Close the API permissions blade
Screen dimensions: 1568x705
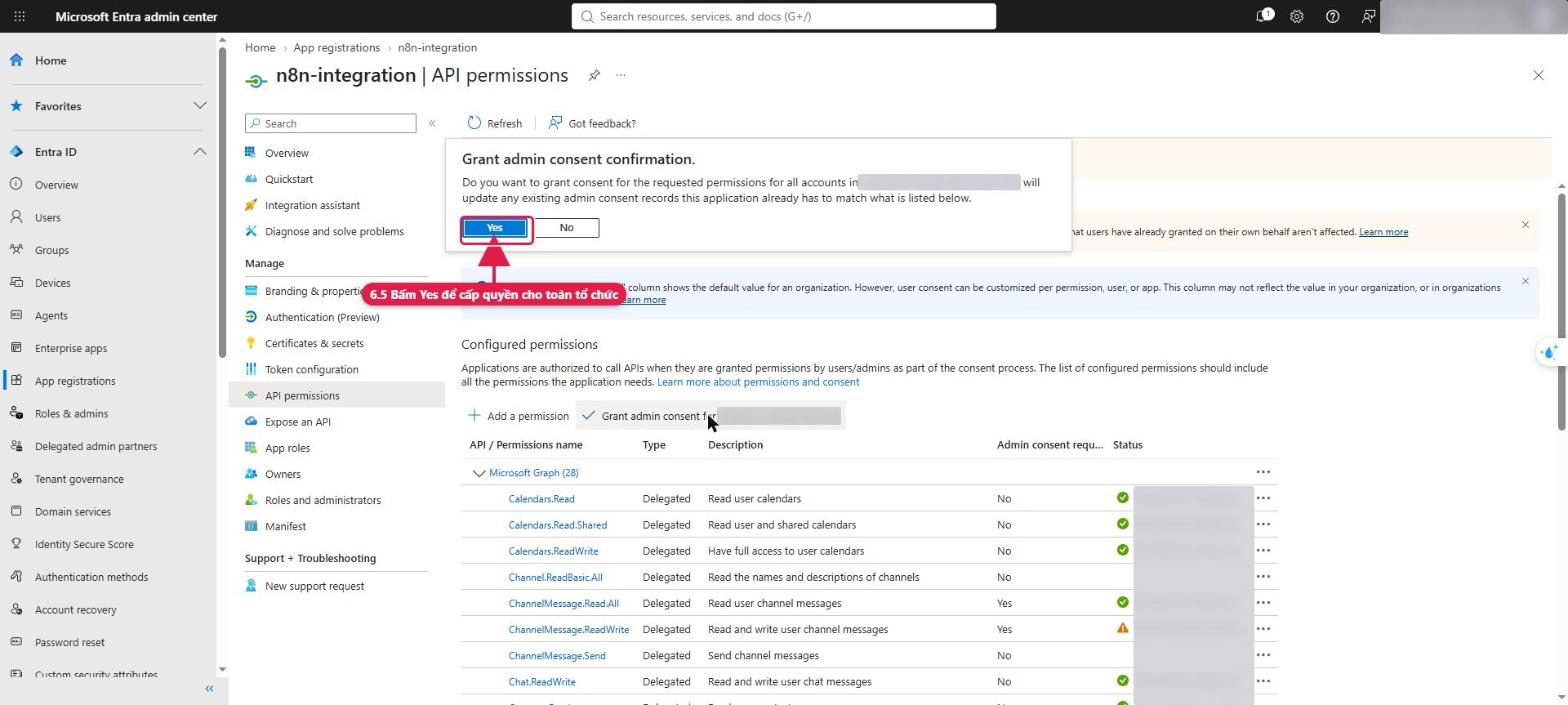pyautogui.click(x=1538, y=75)
